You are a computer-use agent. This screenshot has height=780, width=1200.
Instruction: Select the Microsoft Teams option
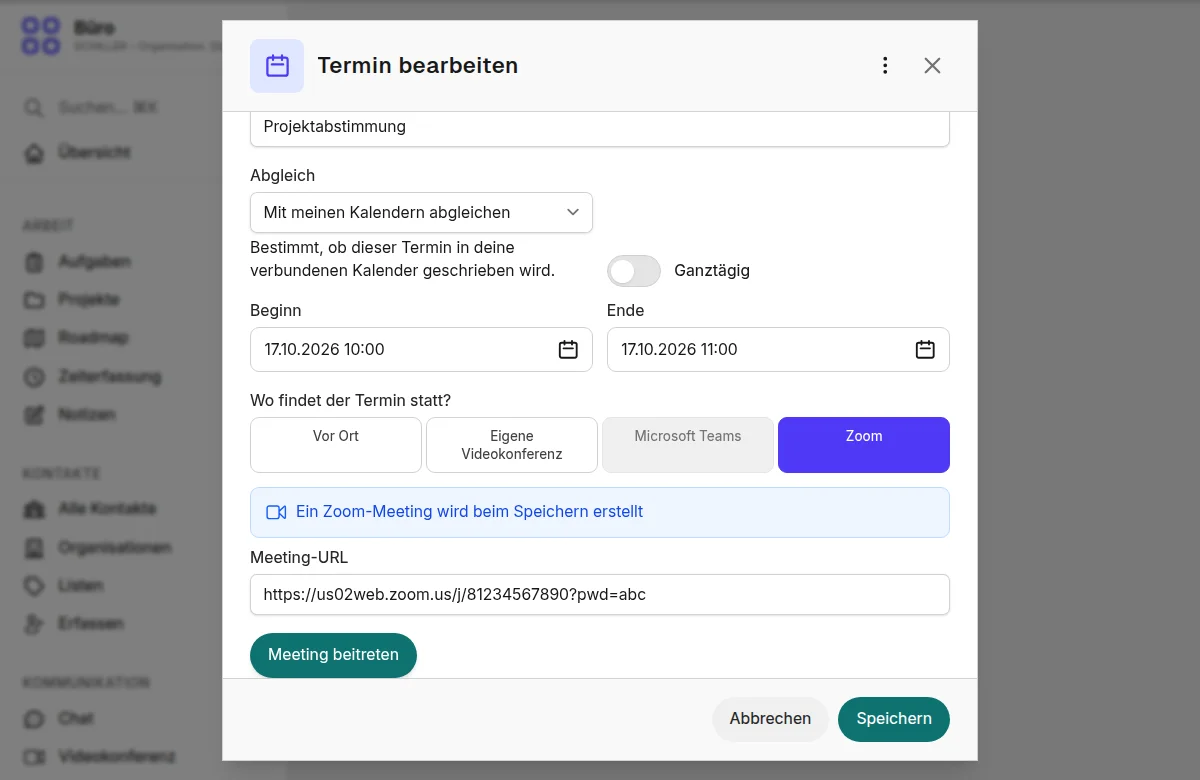click(688, 445)
